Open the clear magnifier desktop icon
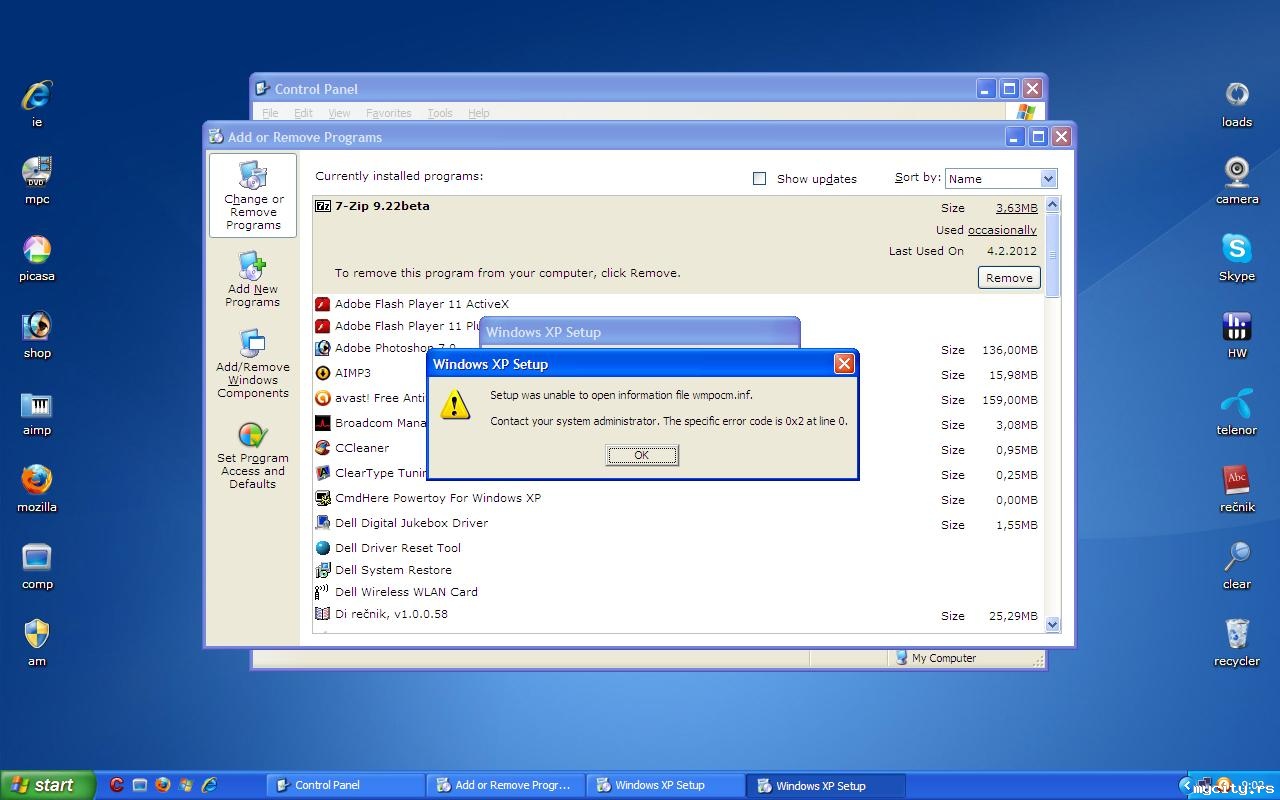The image size is (1280, 800). point(1237,558)
